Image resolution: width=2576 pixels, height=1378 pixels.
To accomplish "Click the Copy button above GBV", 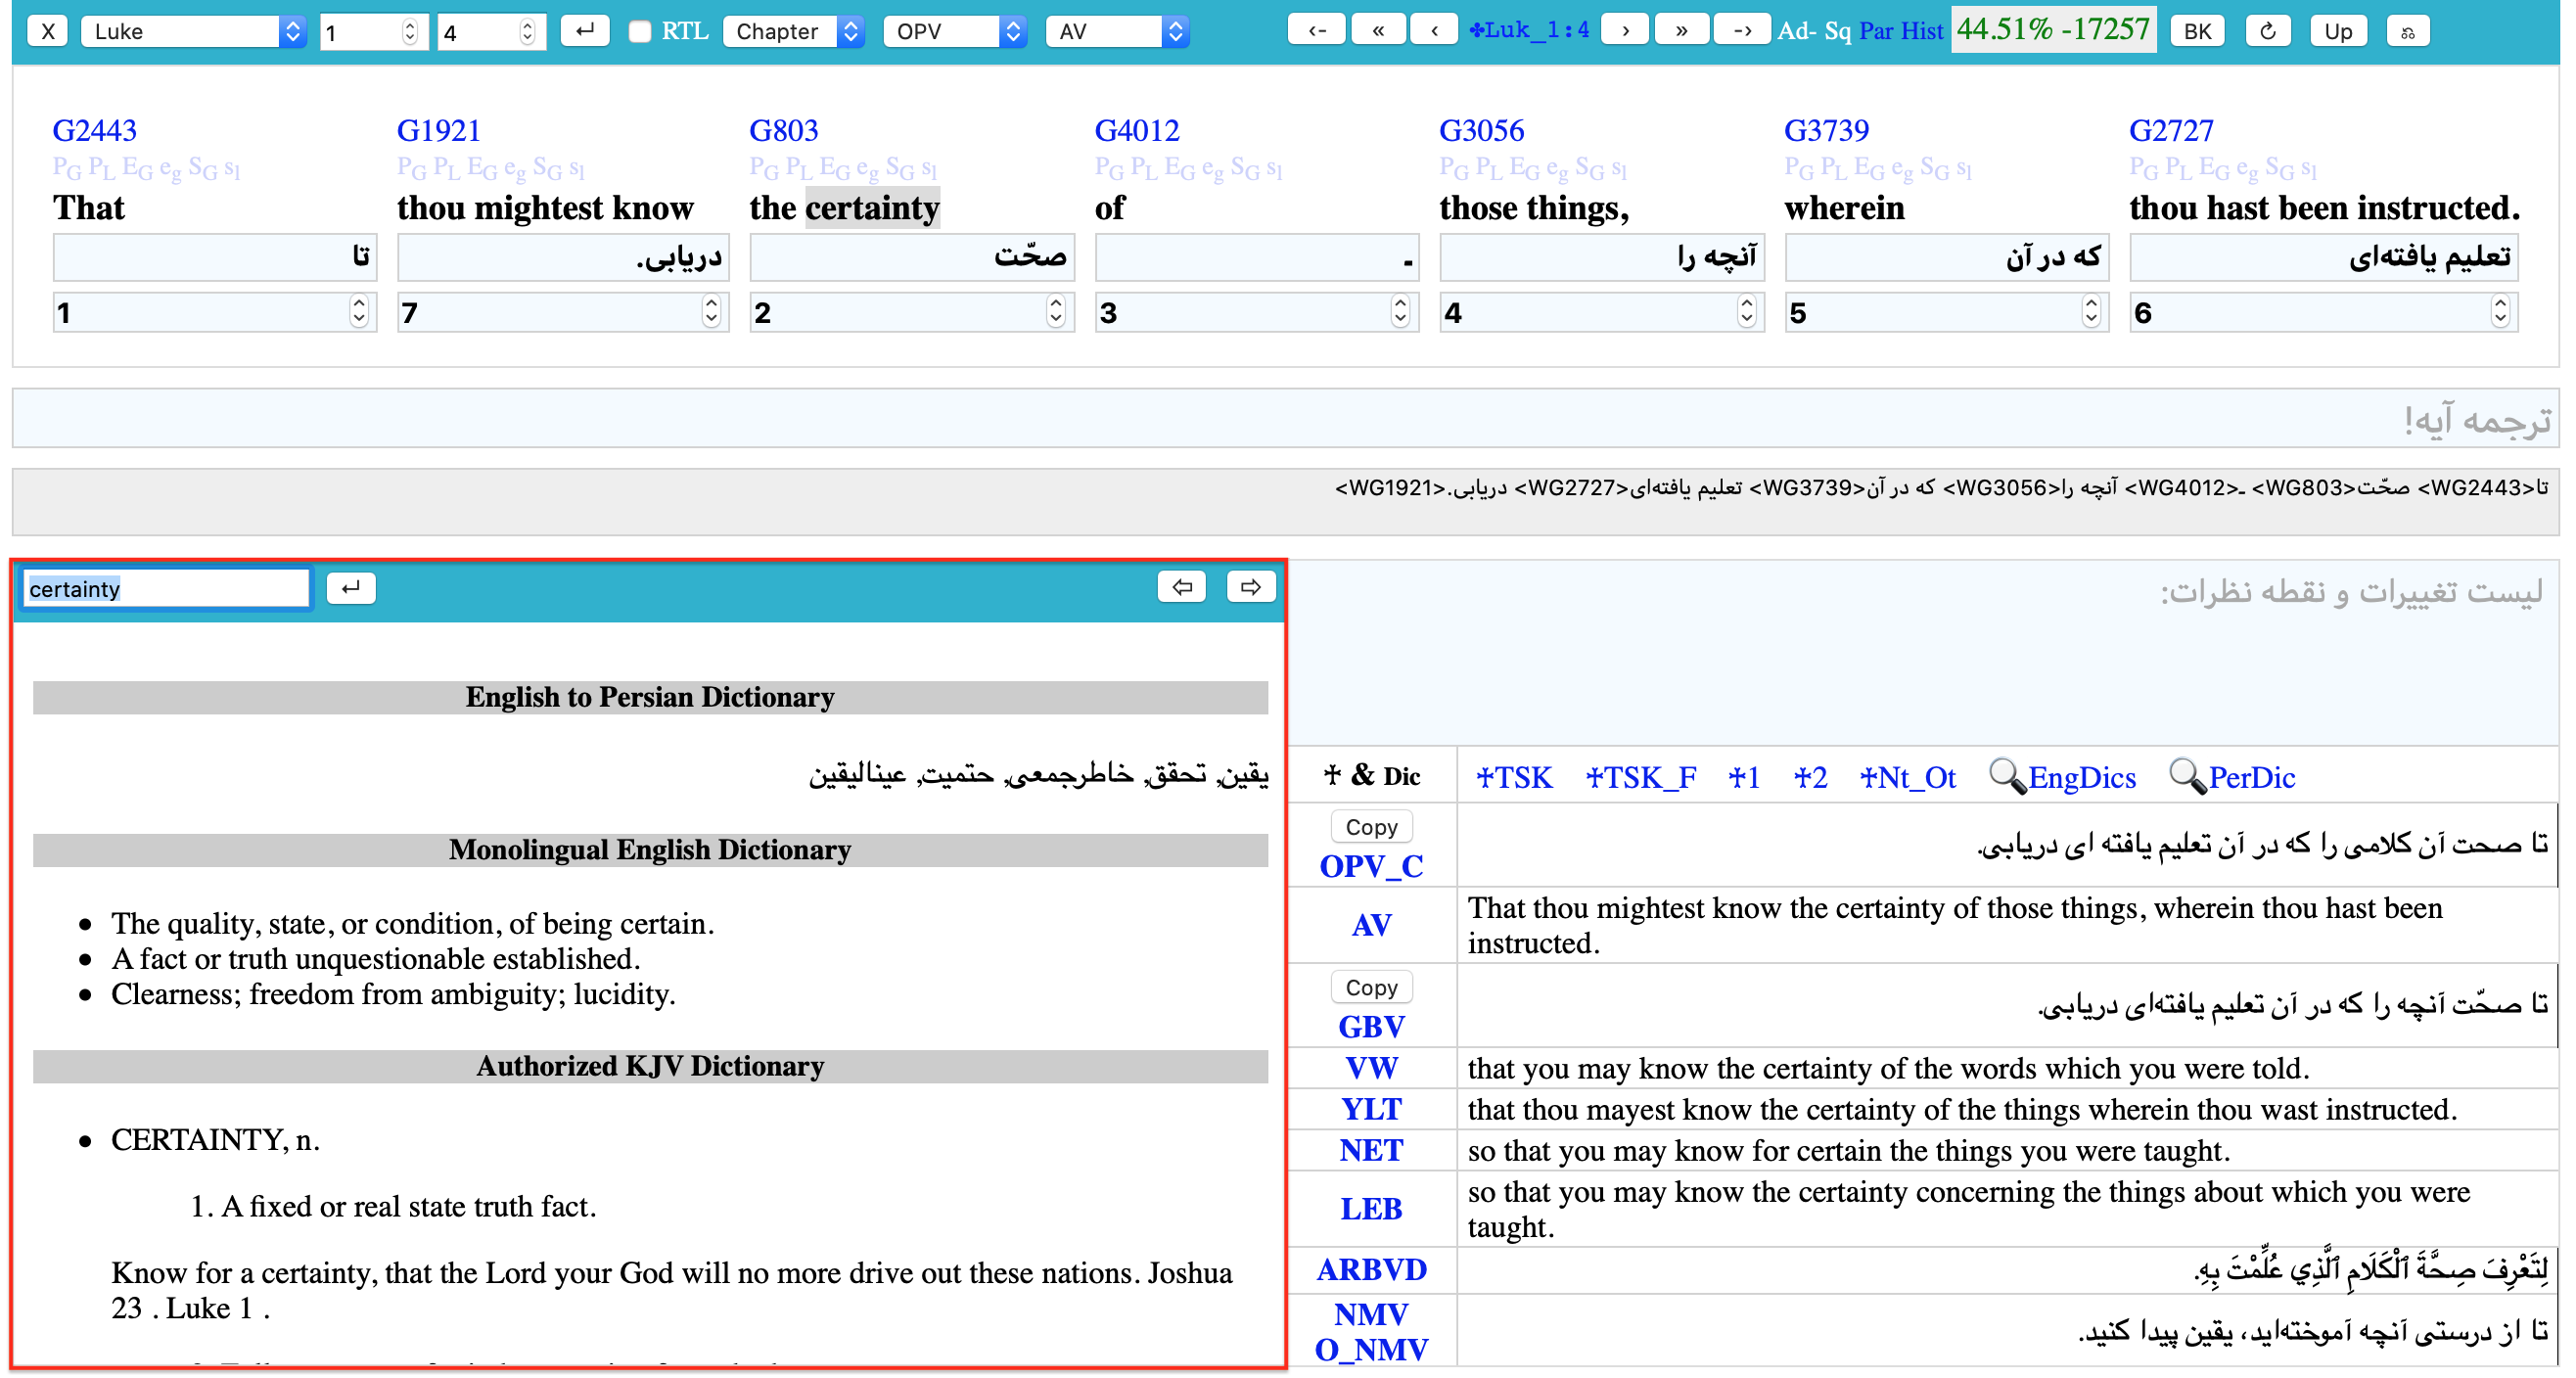I will 1371,988.
